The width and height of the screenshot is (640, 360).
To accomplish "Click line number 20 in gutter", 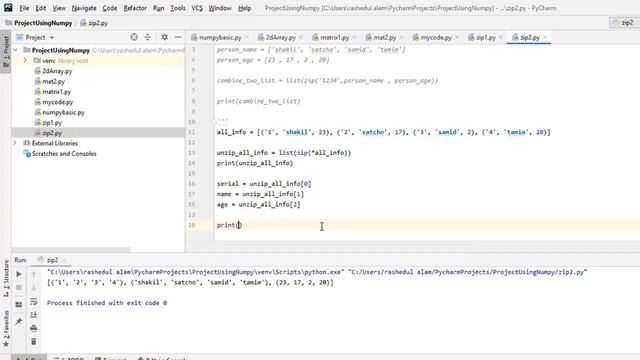I will [x=192, y=225].
